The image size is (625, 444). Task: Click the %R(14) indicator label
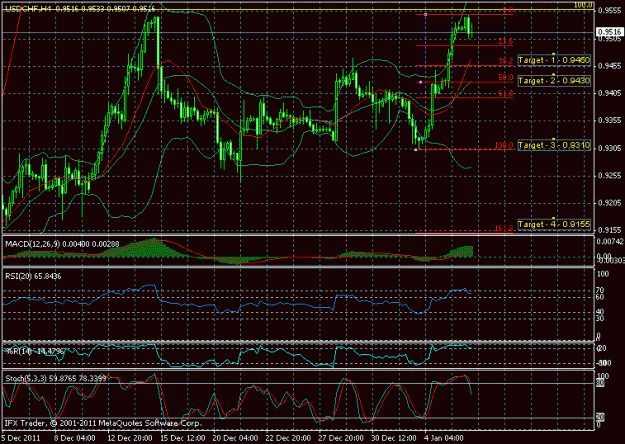pyautogui.click(x=33, y=352)
